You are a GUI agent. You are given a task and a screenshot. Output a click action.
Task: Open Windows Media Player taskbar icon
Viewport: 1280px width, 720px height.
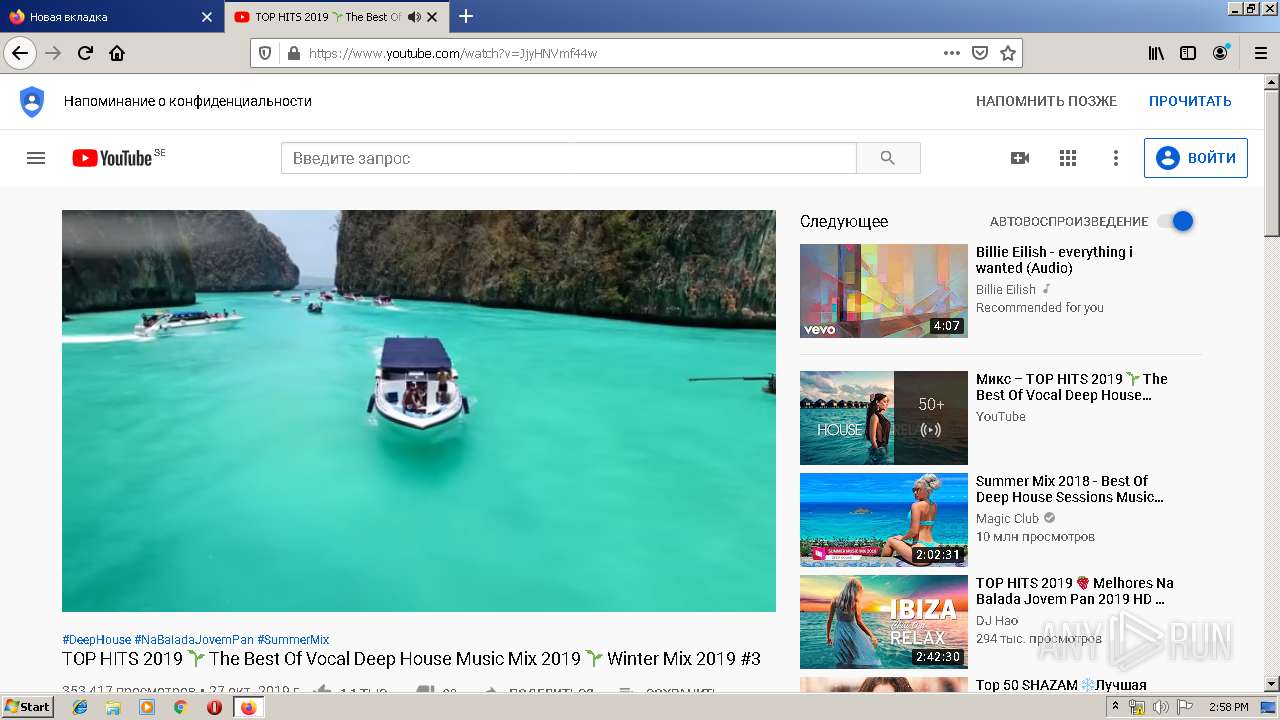(147, 707)
